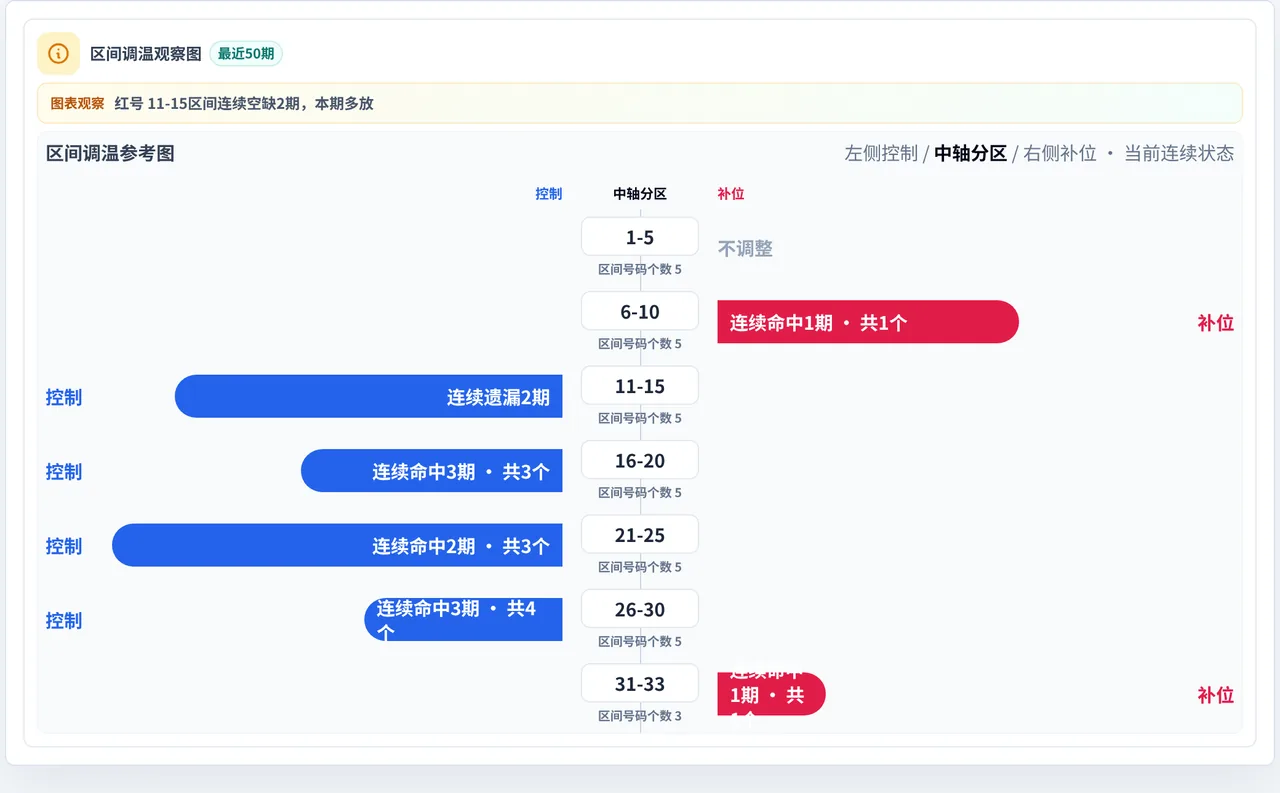
Task: Select the 16-20 zone box
Action: click(x=640, y=460)
